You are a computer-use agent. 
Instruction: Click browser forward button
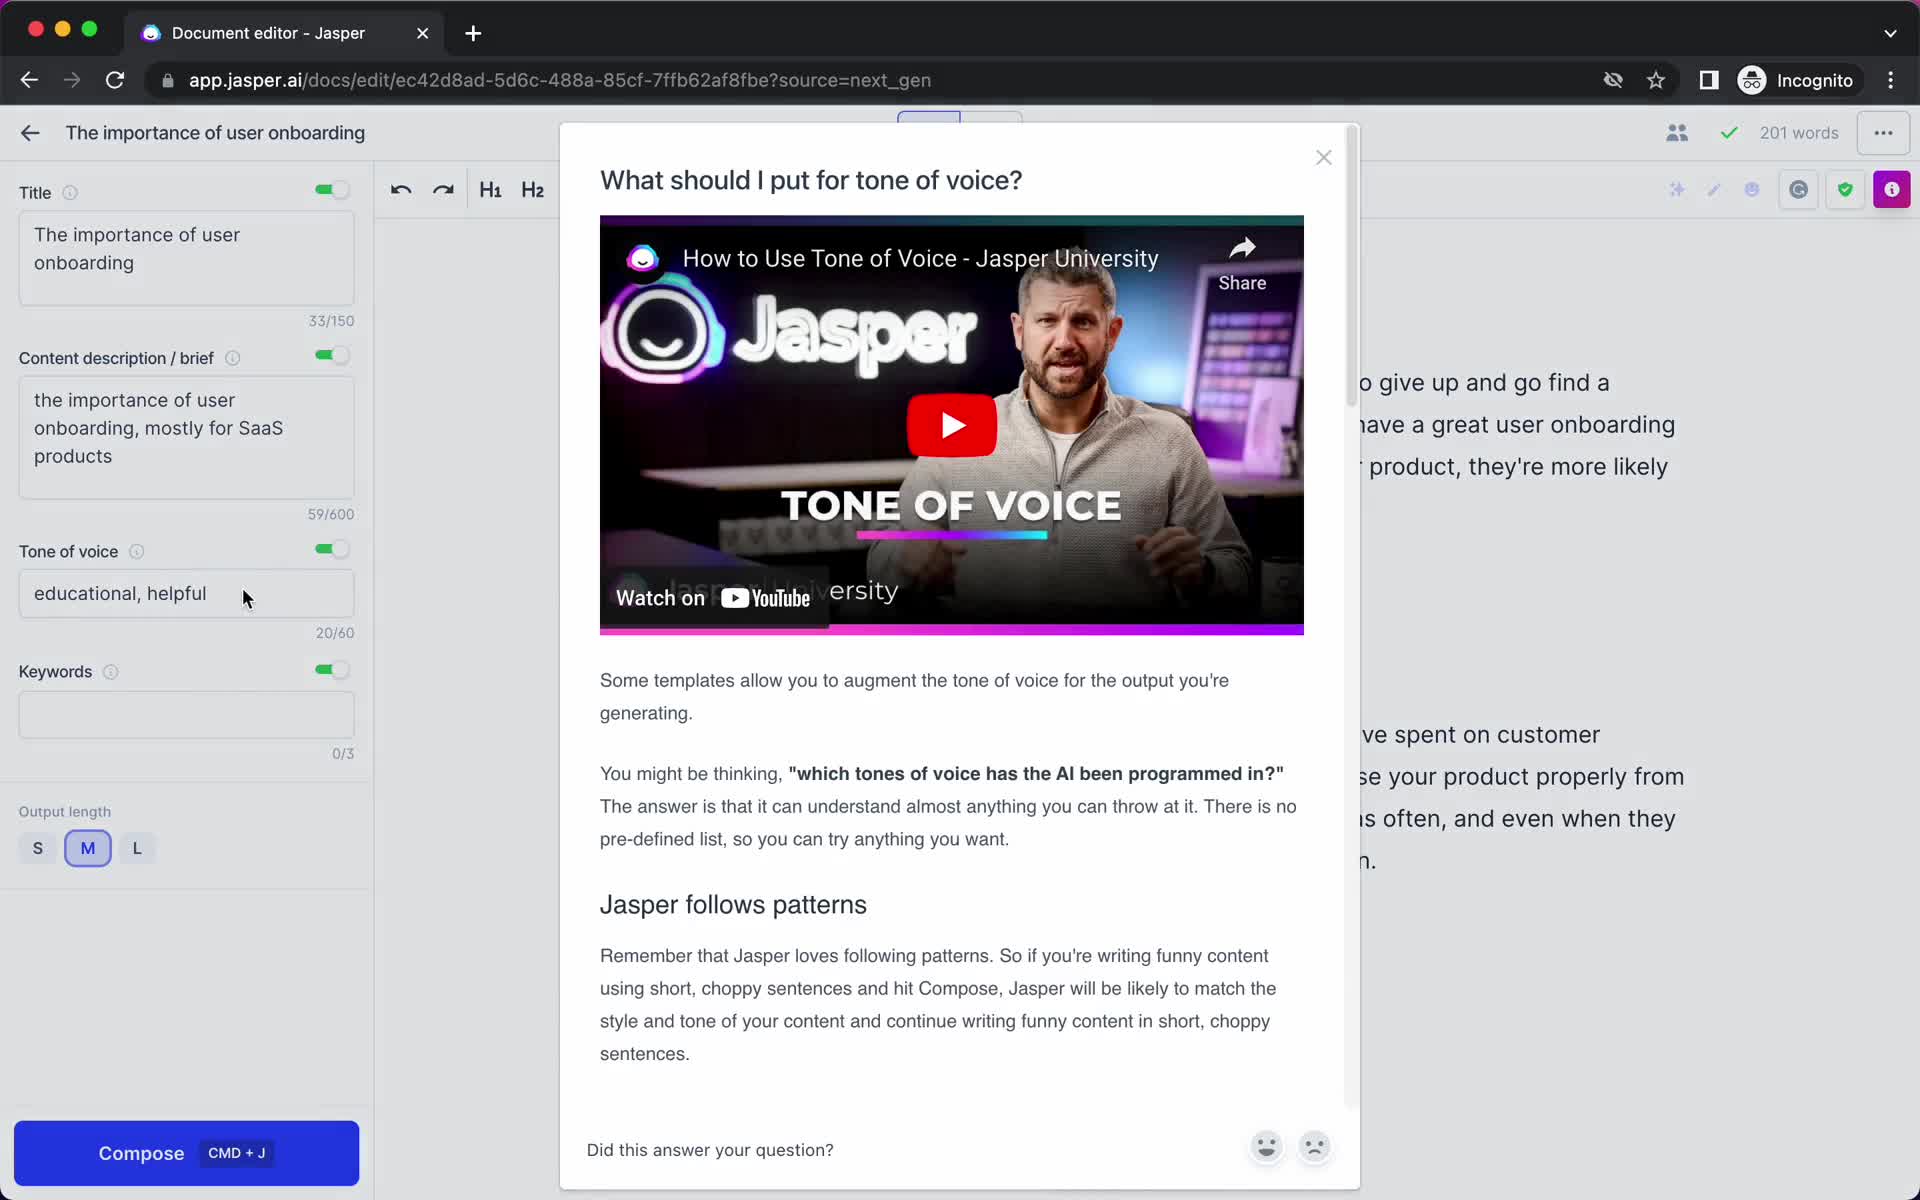72,80
